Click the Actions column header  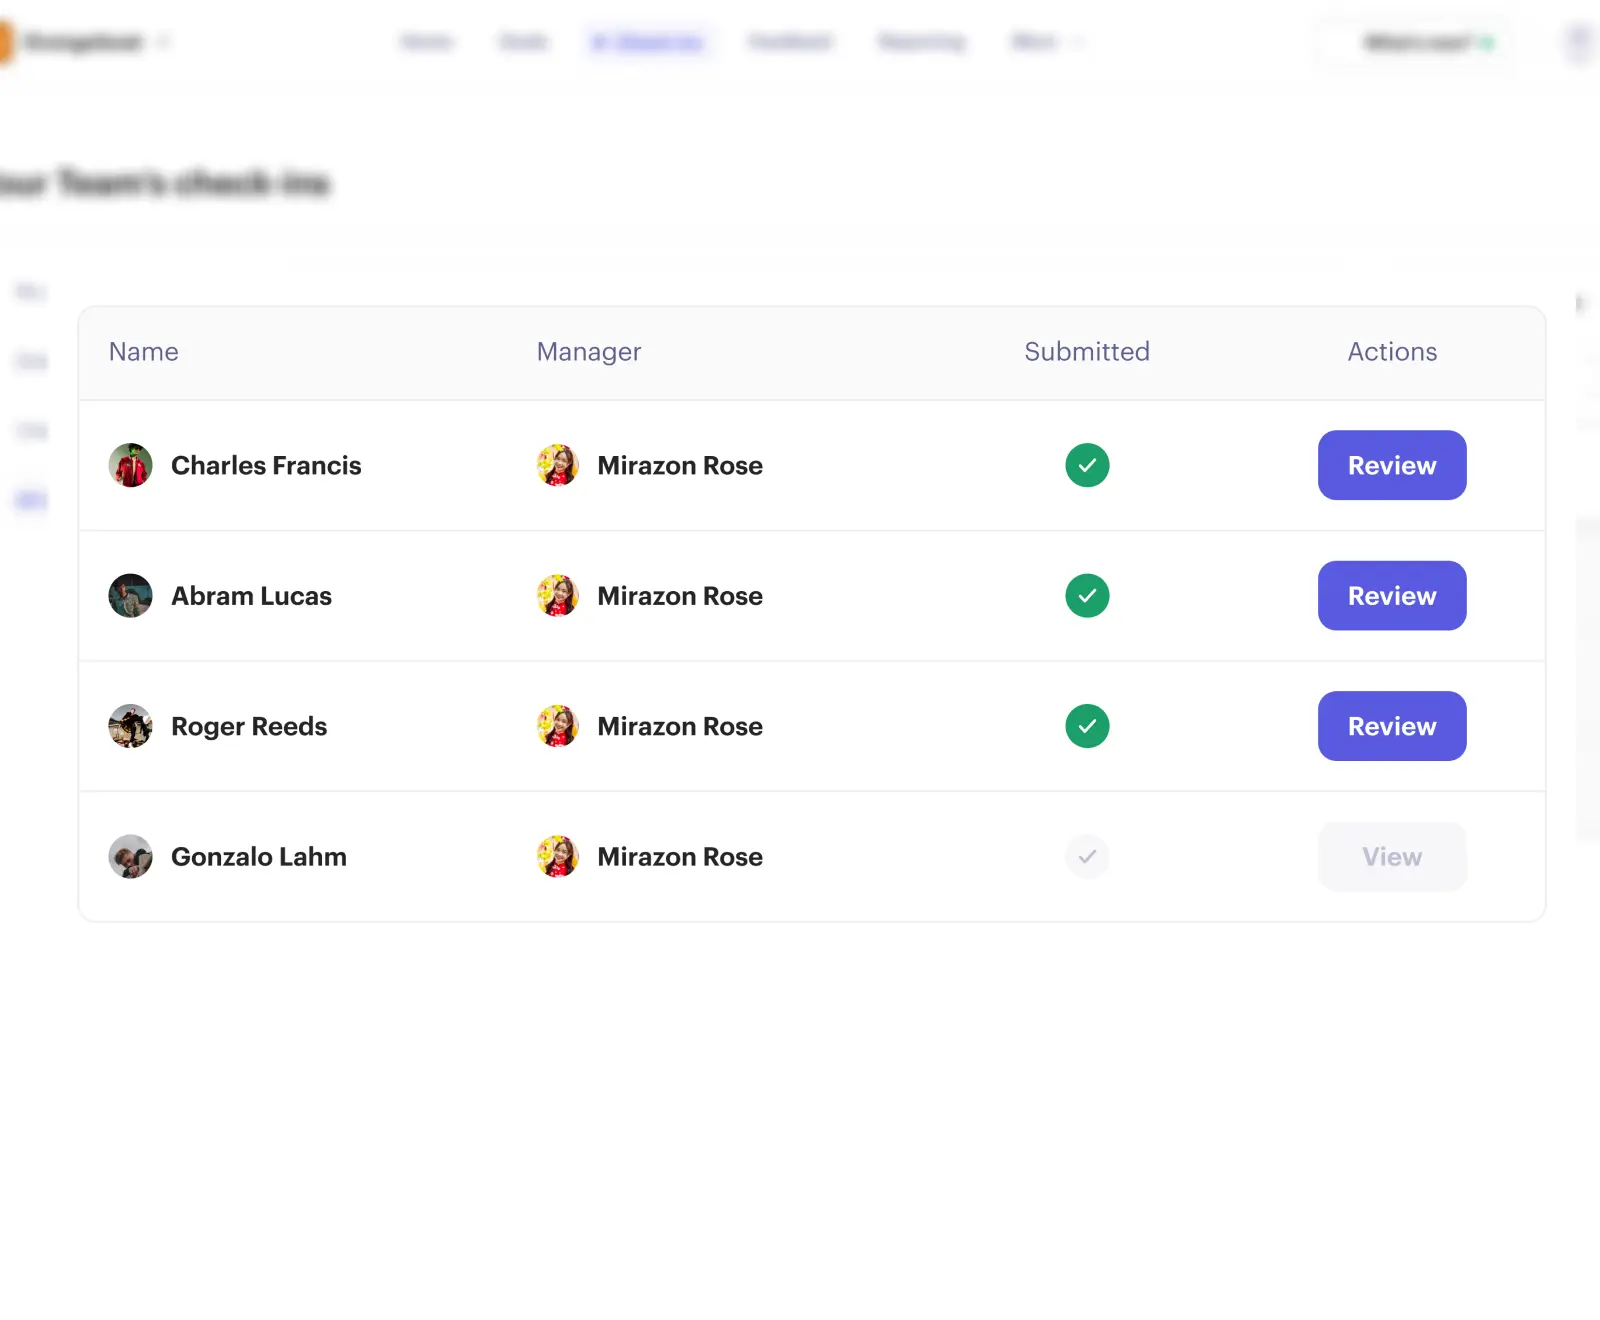click(x=1392, y=352)
